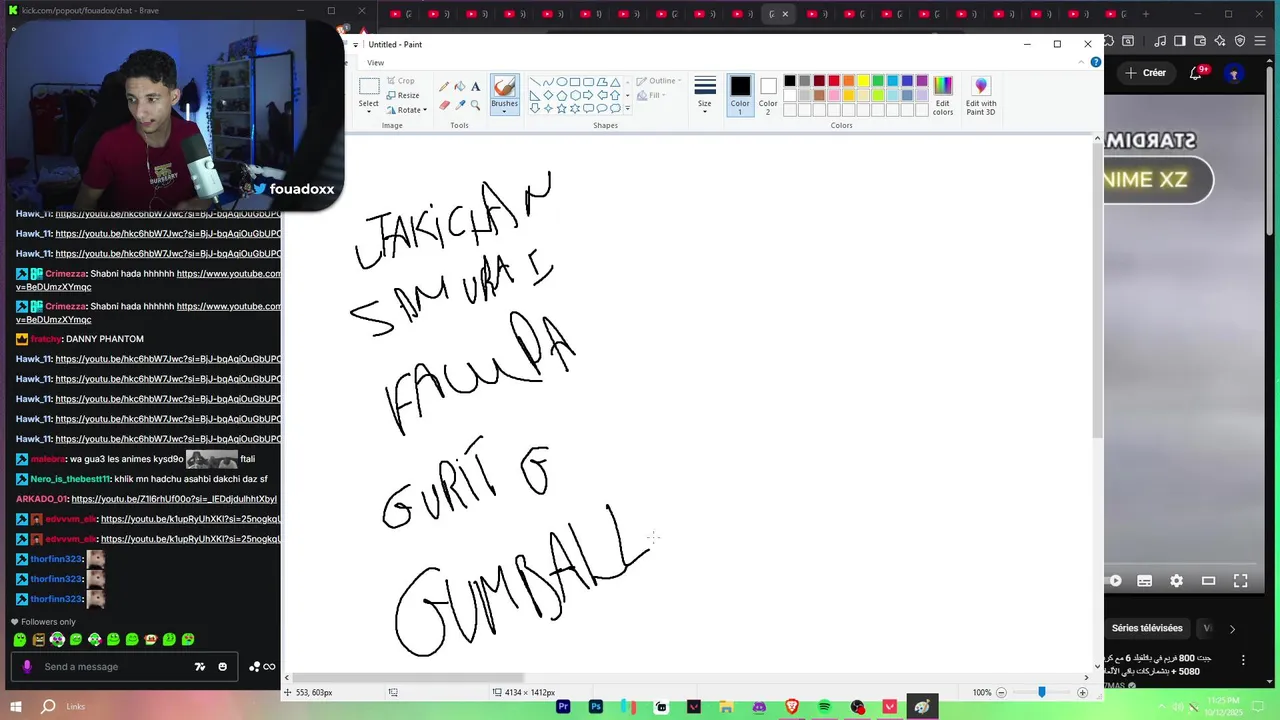Select the Text tool in Paint

coord(475,87)
